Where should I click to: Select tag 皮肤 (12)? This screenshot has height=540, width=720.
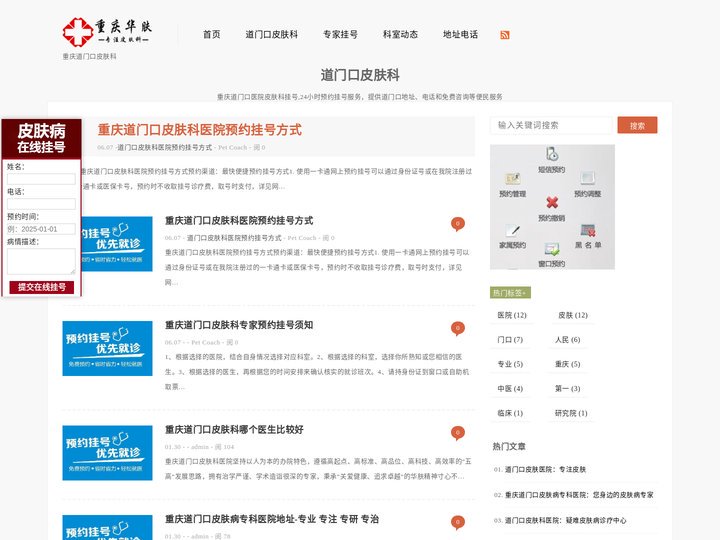pyautogui.click(x=573, y=315)
